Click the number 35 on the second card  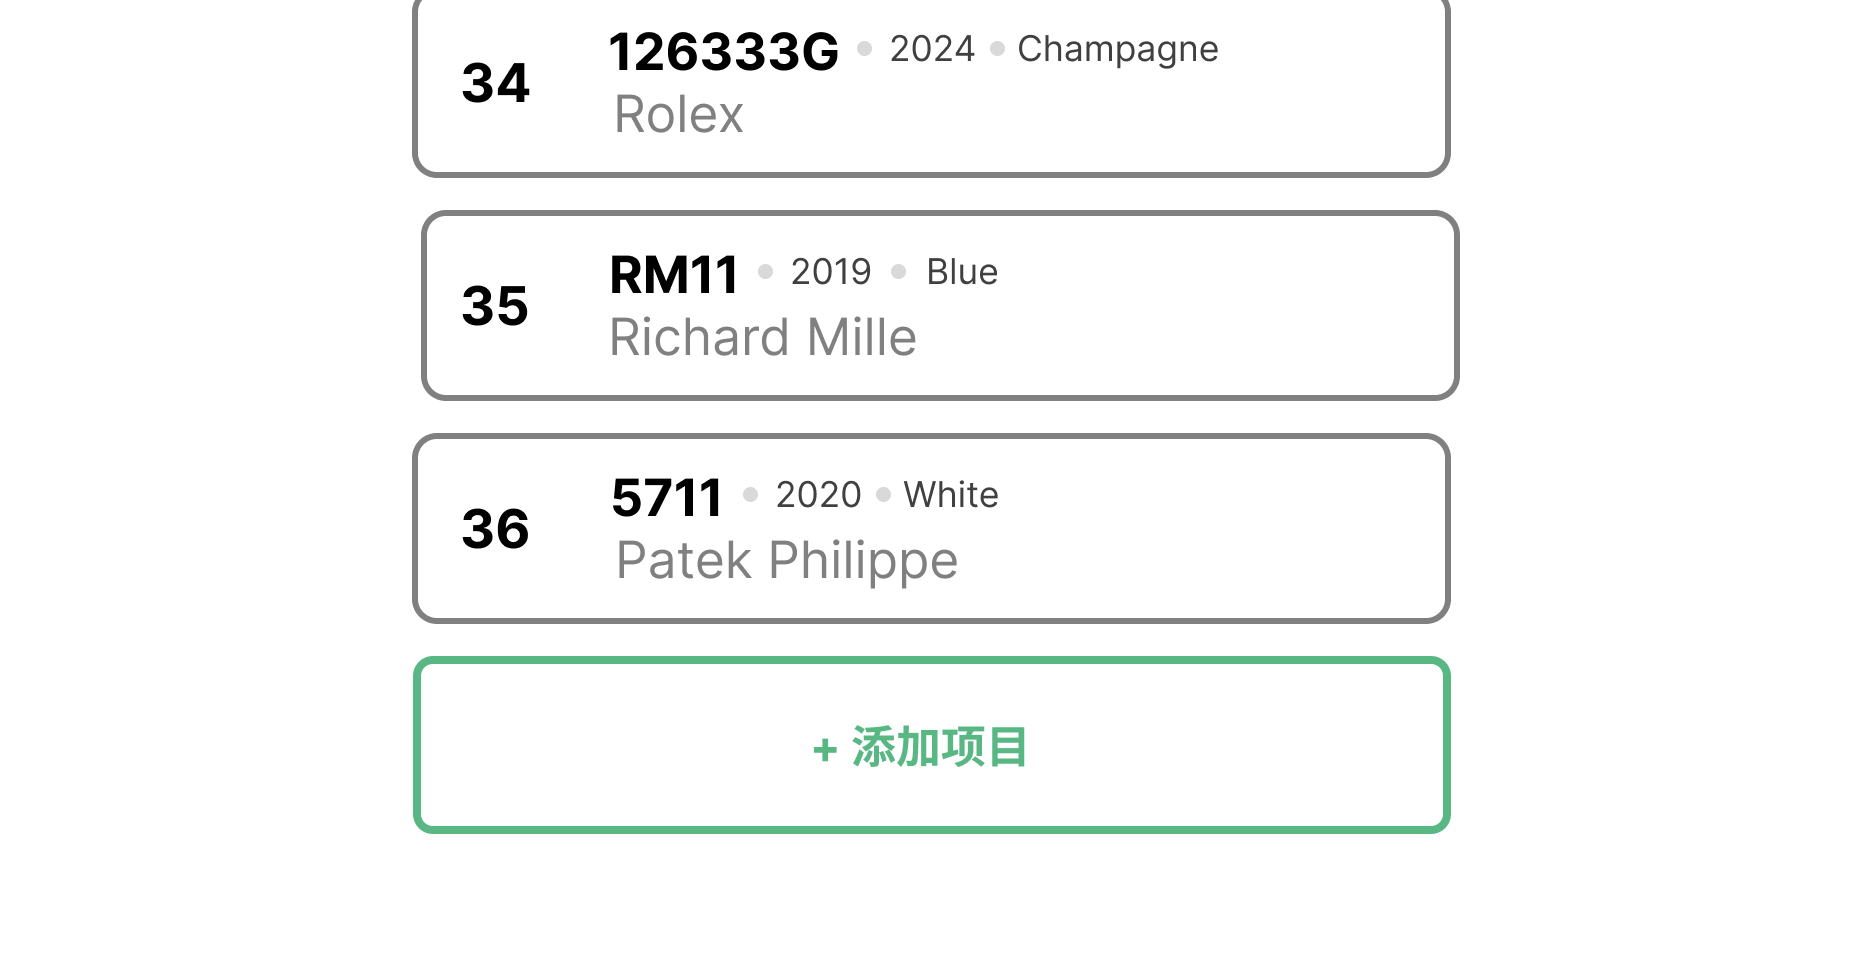pos(495,306)
